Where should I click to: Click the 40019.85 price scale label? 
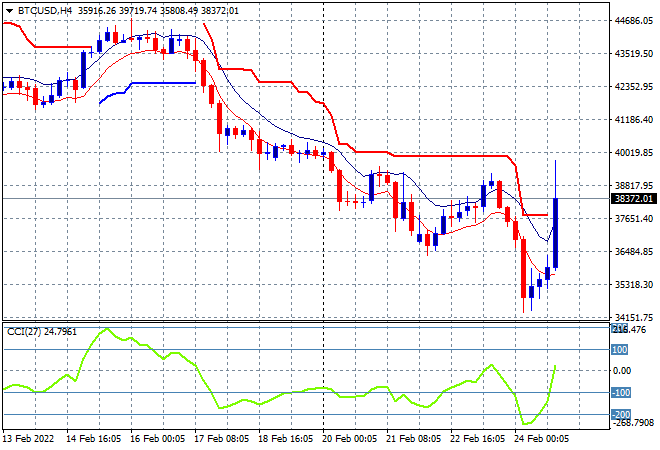coord(634,152)
